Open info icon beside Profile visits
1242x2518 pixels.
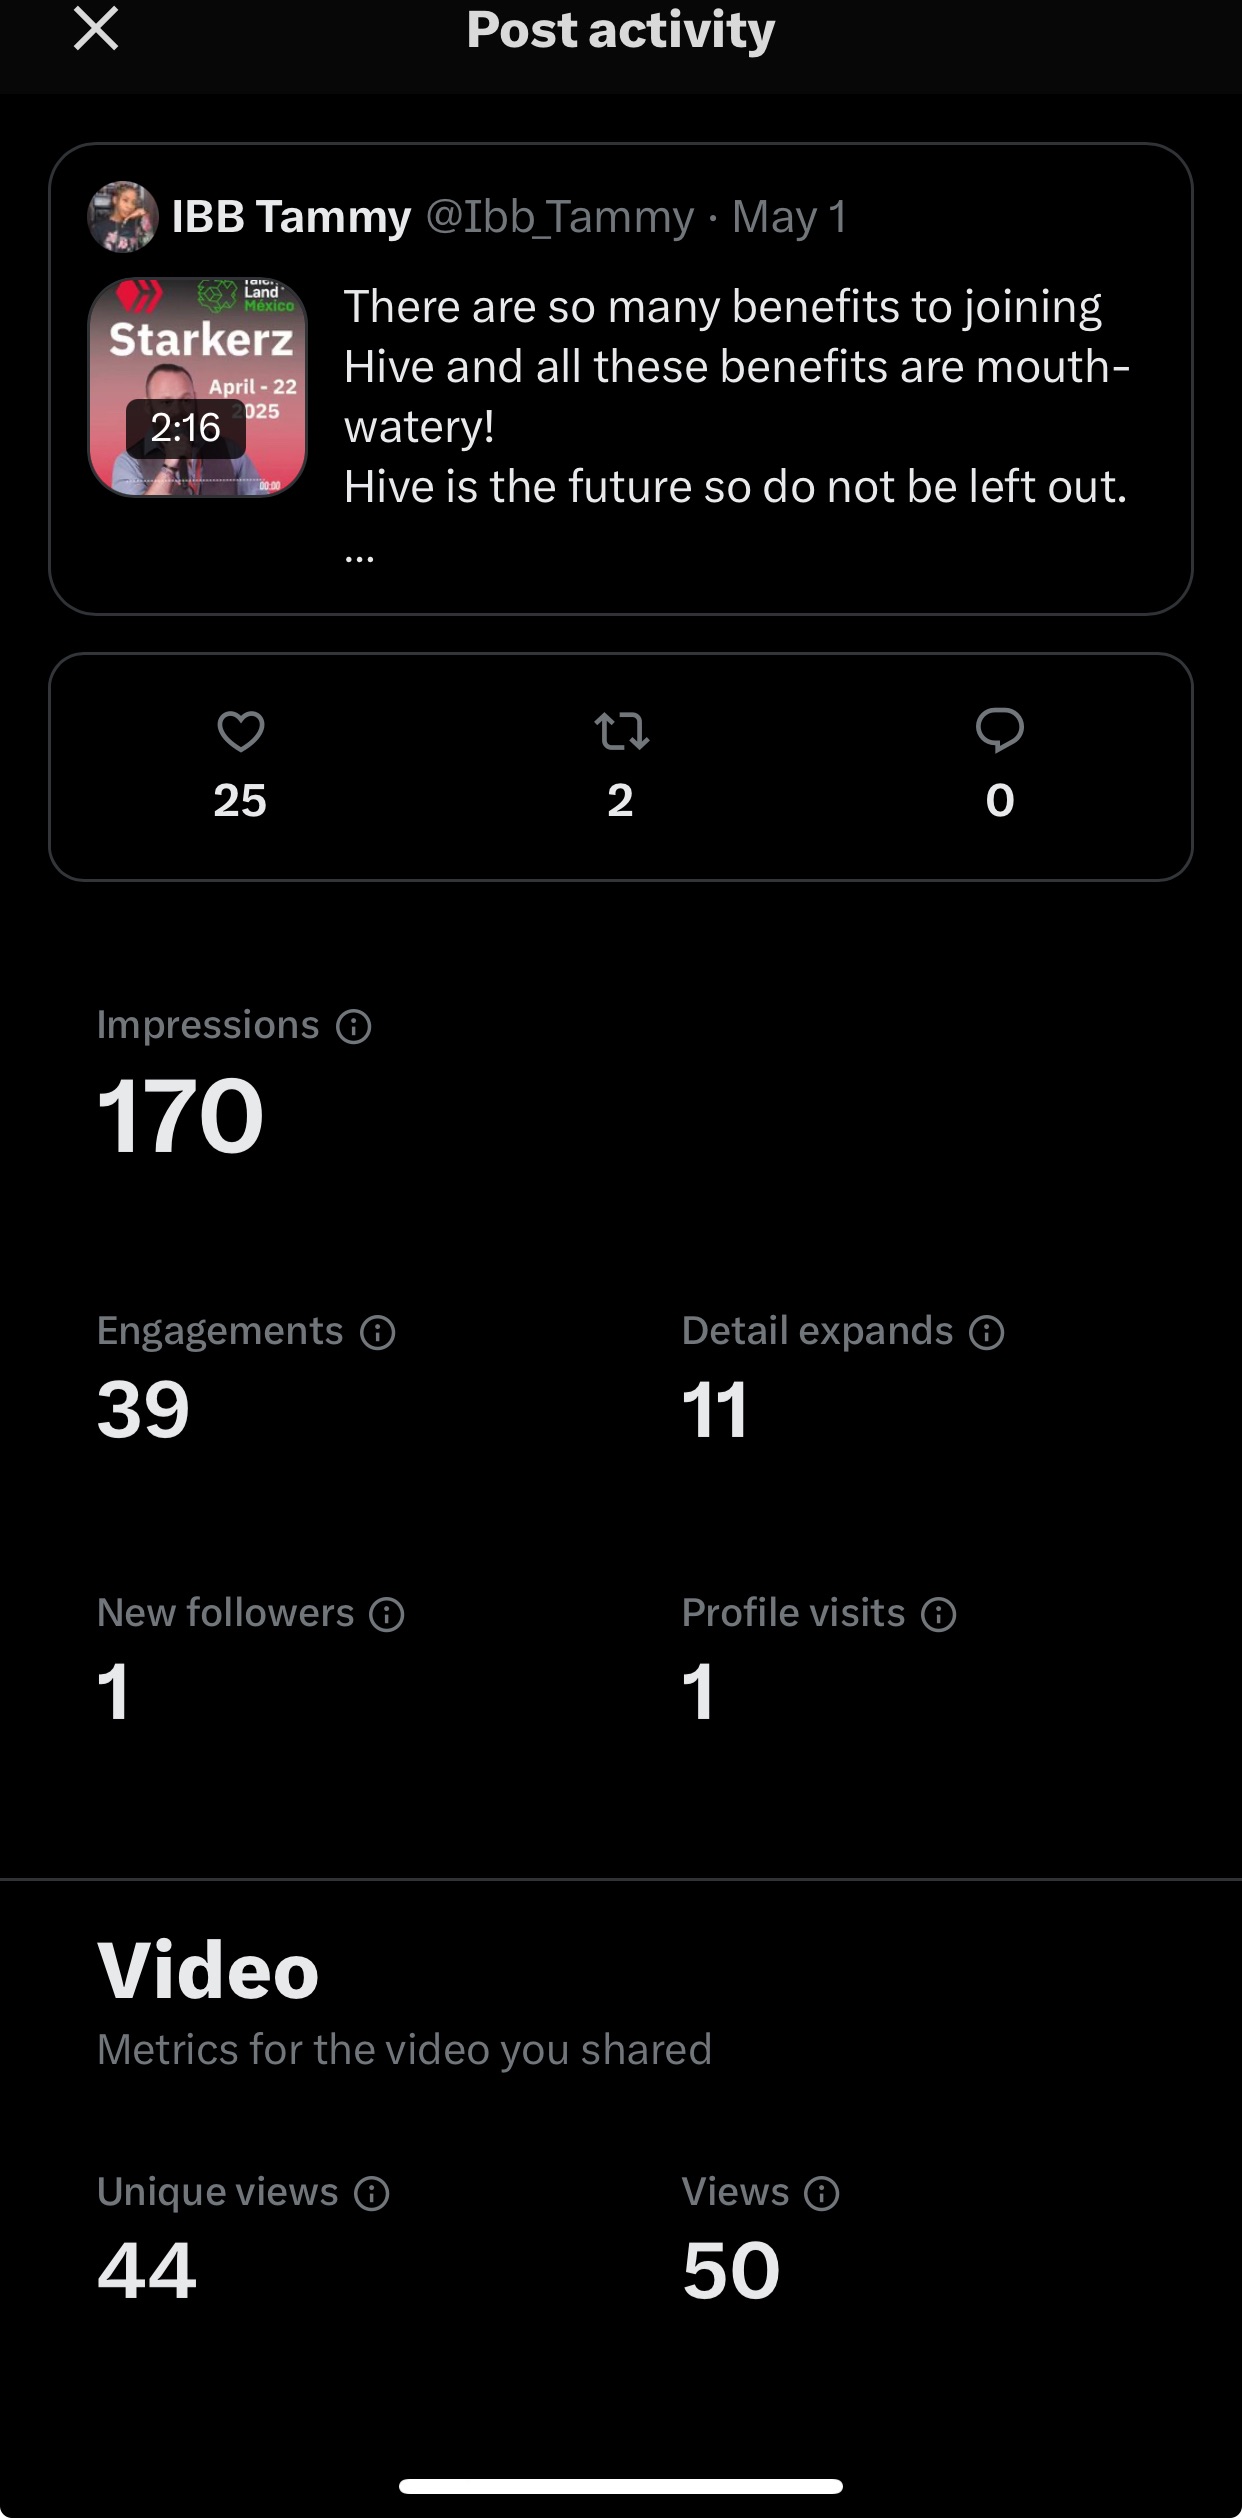click(x=939, y=1614)
